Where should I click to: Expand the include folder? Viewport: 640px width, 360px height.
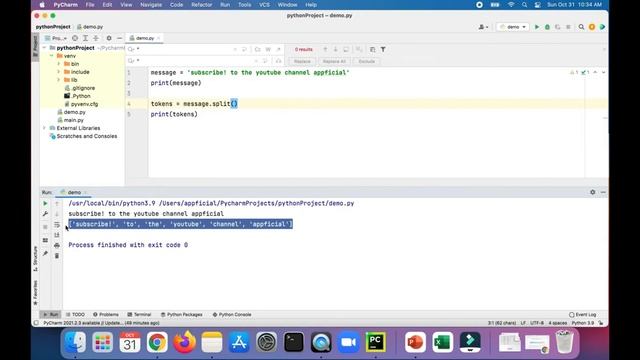tap(59, 72)
